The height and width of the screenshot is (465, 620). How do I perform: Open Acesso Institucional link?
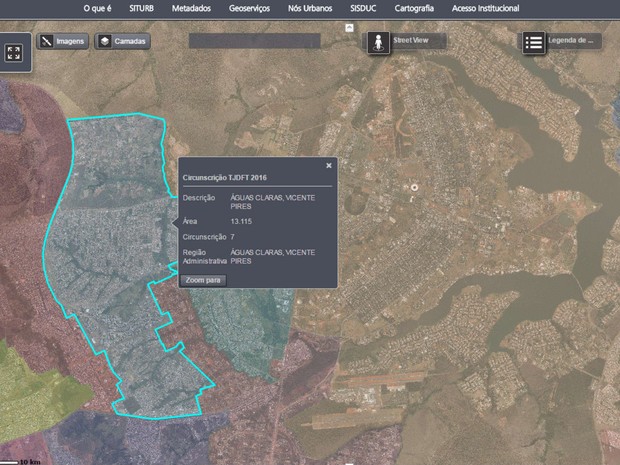(485, 7)
